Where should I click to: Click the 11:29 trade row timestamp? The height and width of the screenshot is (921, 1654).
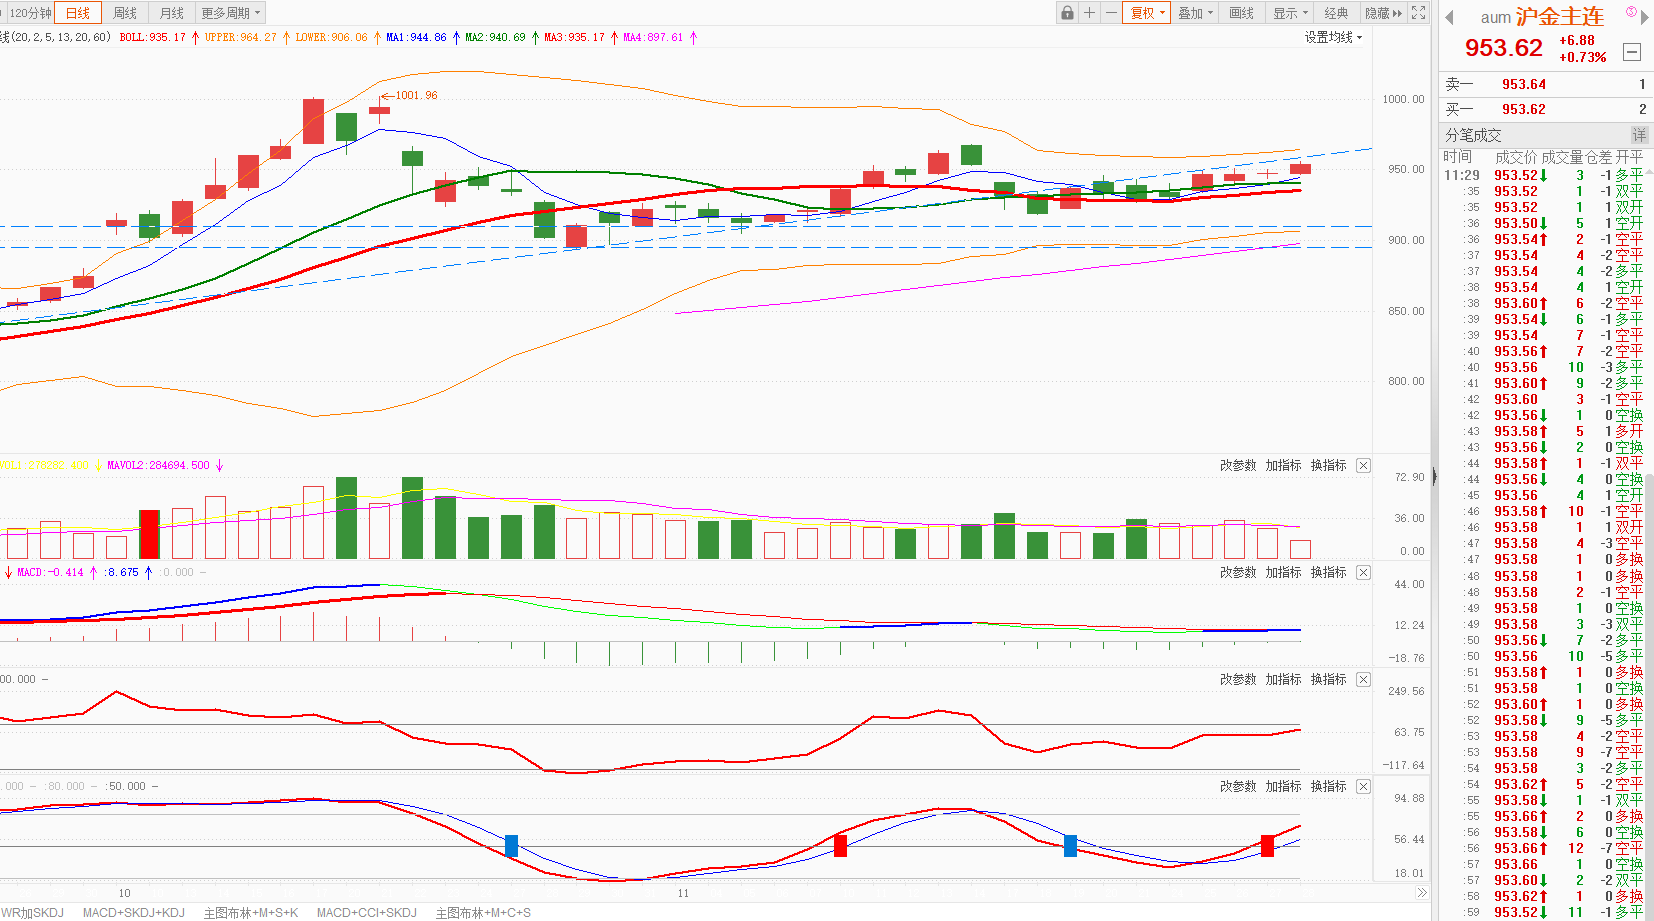coord(1461,175)
